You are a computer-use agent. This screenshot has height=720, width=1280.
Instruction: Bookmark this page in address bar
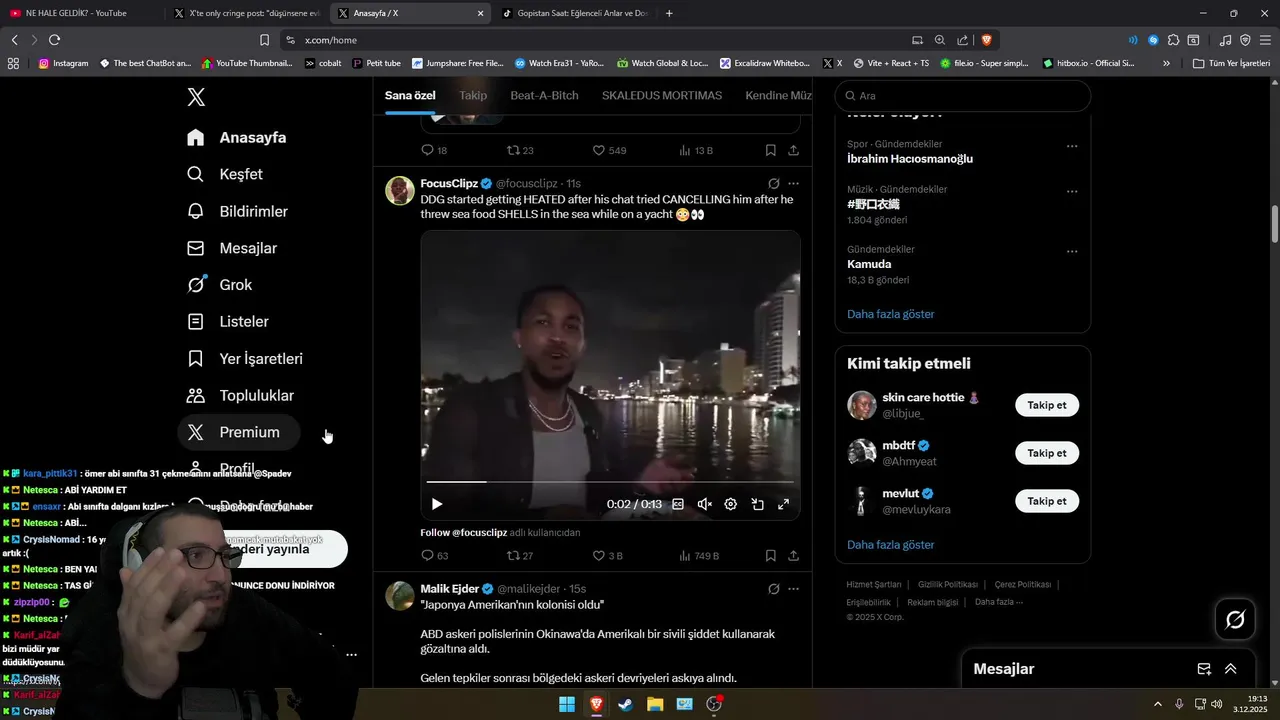(264, 40)
